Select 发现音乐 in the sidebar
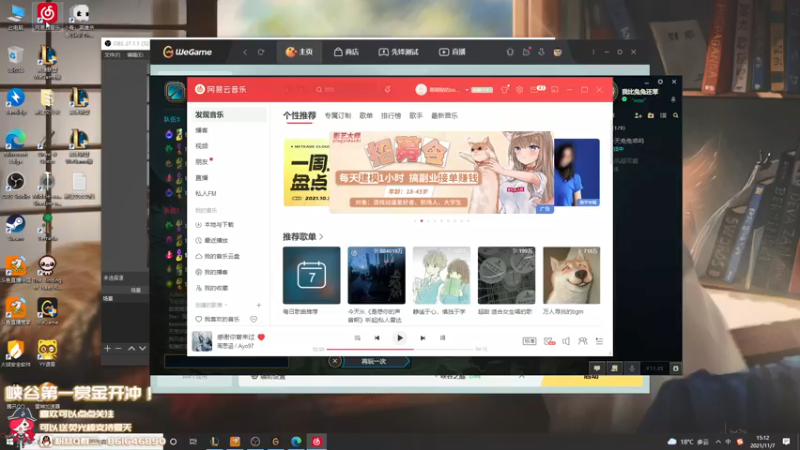The height and width of the screenshot is (450, 800). point(229,115)
